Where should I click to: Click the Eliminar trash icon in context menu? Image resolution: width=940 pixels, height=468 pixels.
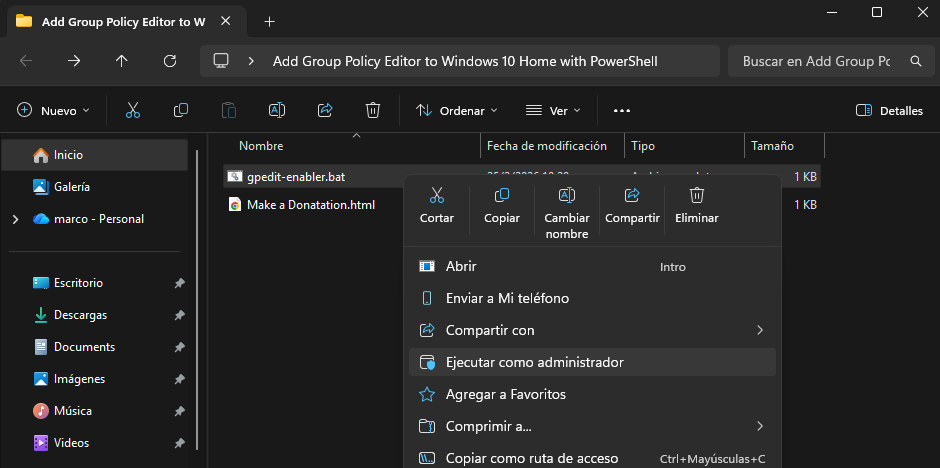(697, 196)
